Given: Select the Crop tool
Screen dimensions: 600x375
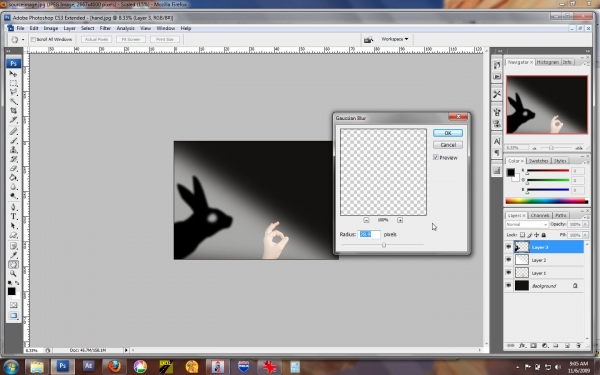Looking at the screenshot, I should coord(13,111).
